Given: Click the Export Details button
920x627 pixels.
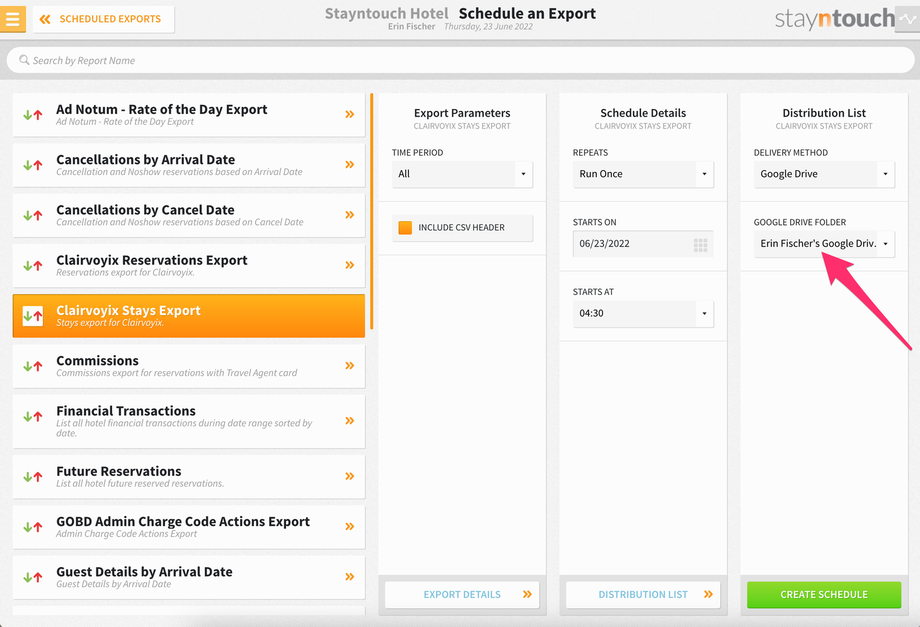Looking at the screenshot, I should pos(462,595).
